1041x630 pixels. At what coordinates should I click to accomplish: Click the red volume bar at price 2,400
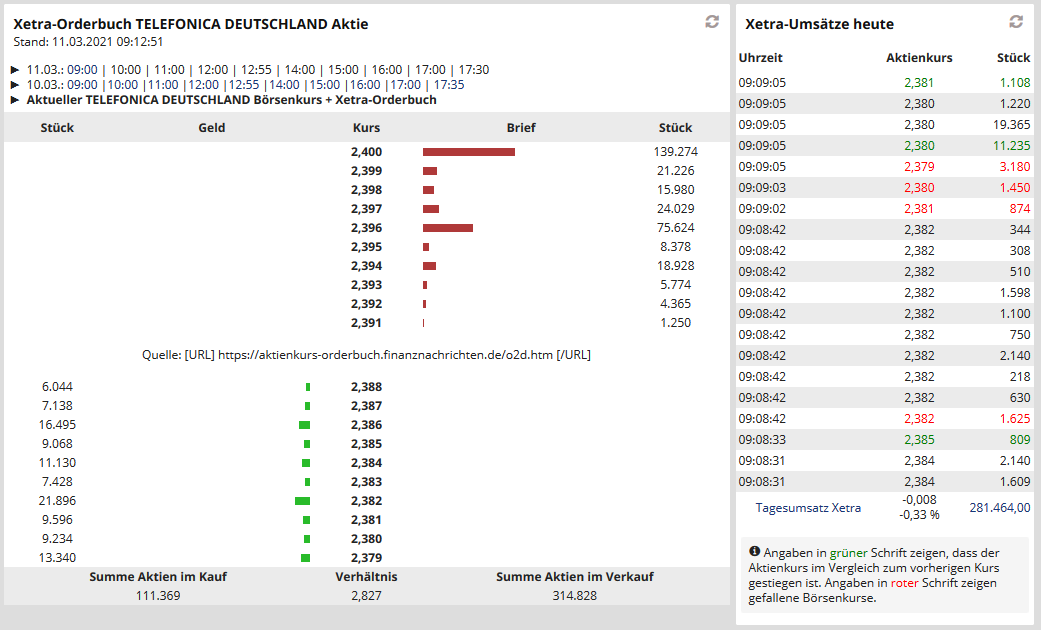click(x=468, y=152)
